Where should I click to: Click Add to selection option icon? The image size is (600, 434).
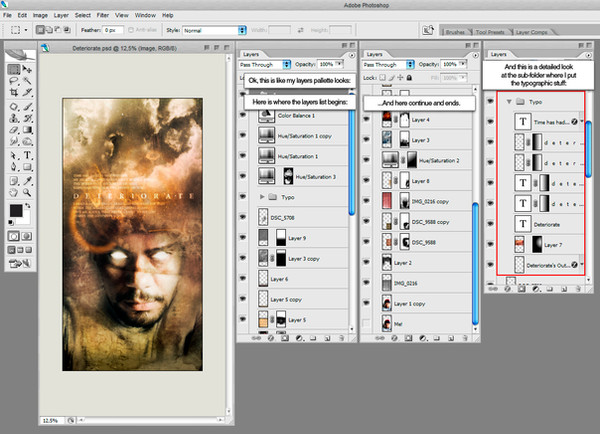click(49, 29)
